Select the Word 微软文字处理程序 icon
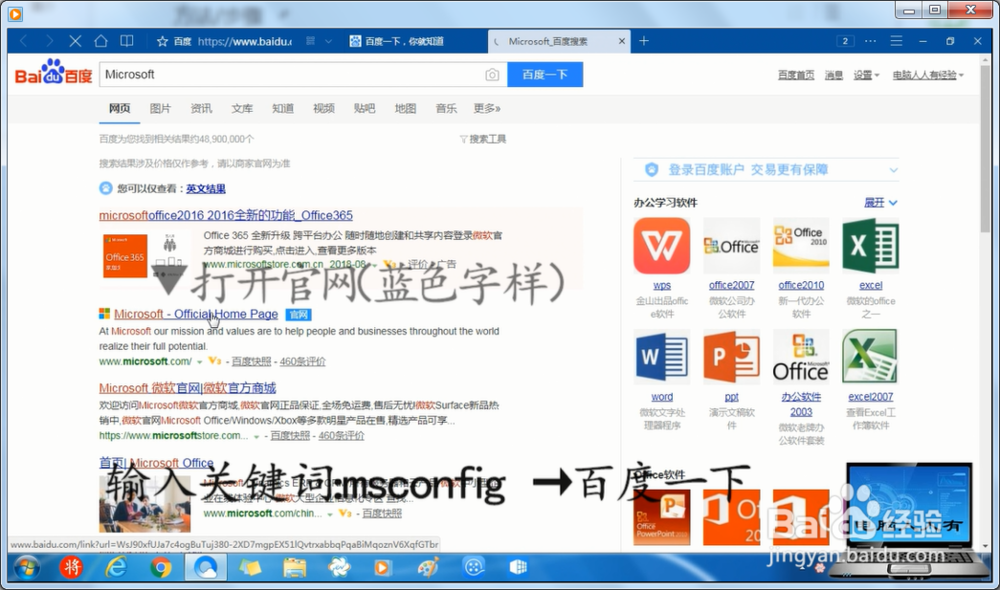 (662, 356)
